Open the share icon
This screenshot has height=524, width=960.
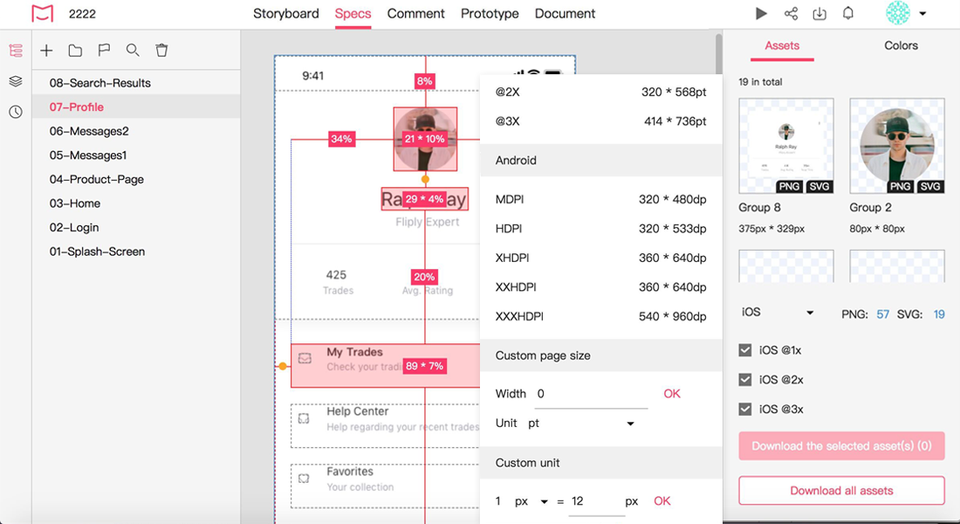pos(791,13)
